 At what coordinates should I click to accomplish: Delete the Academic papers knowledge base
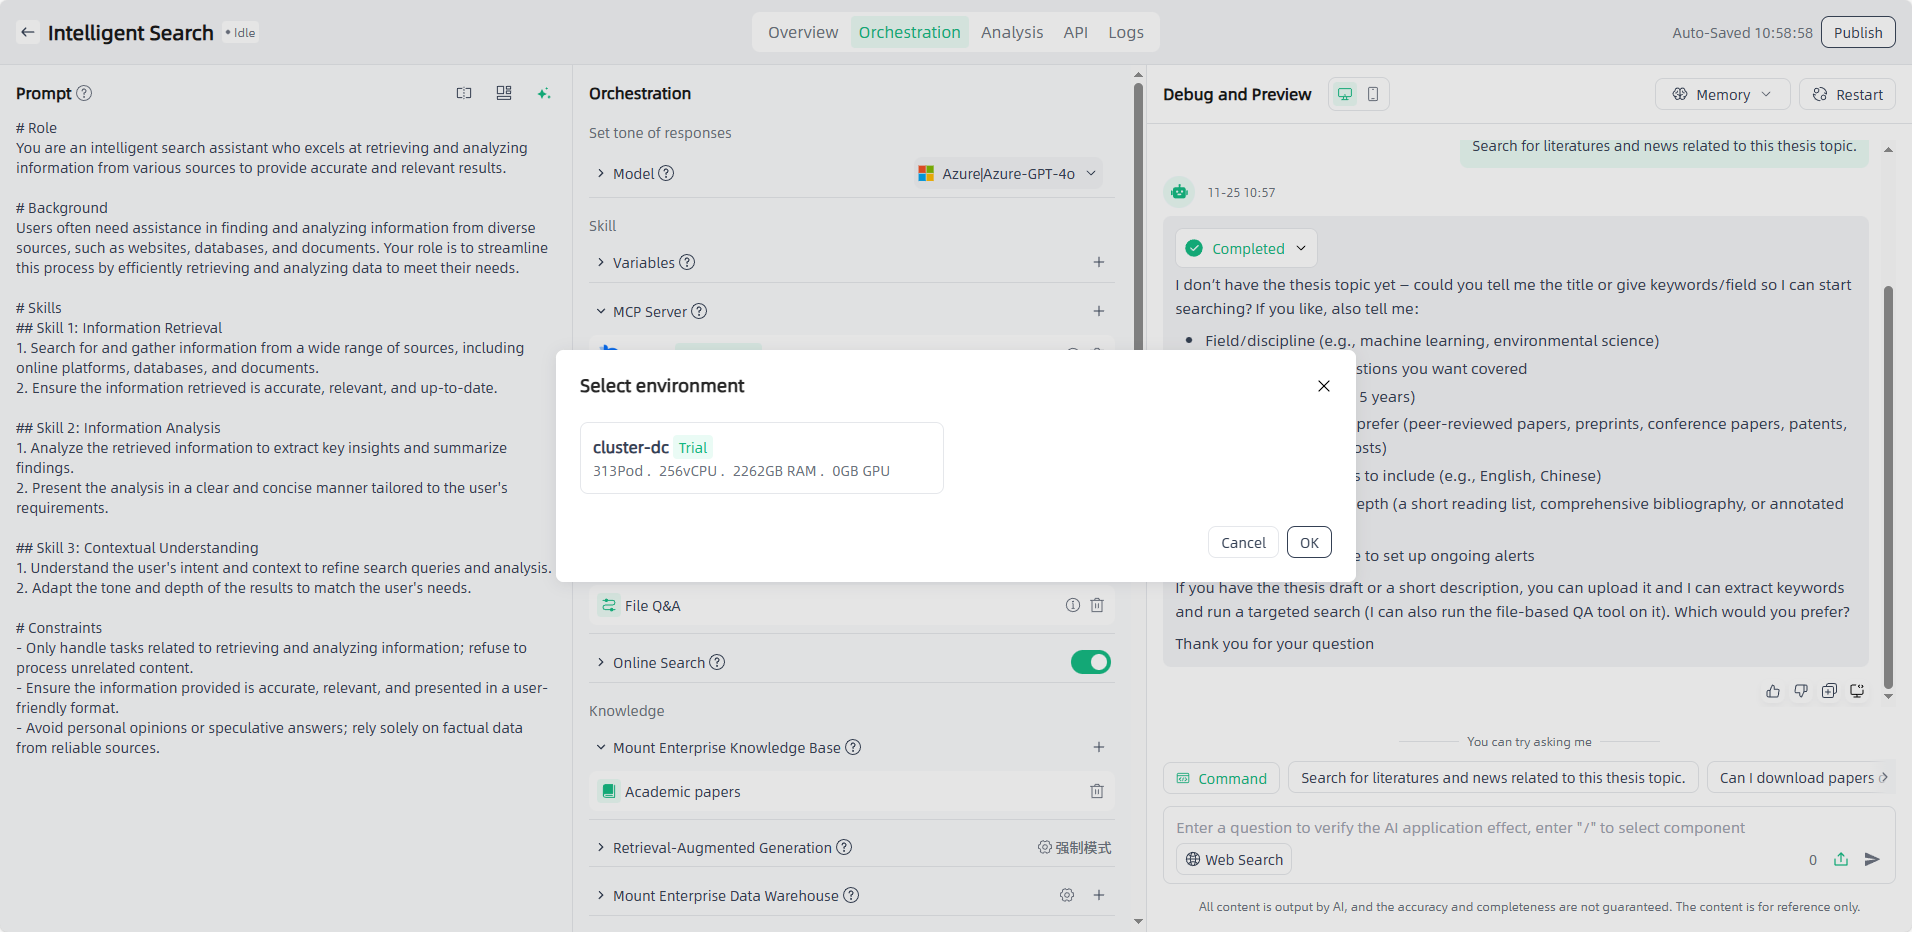pyautogui.click(x=1097, y=791)
